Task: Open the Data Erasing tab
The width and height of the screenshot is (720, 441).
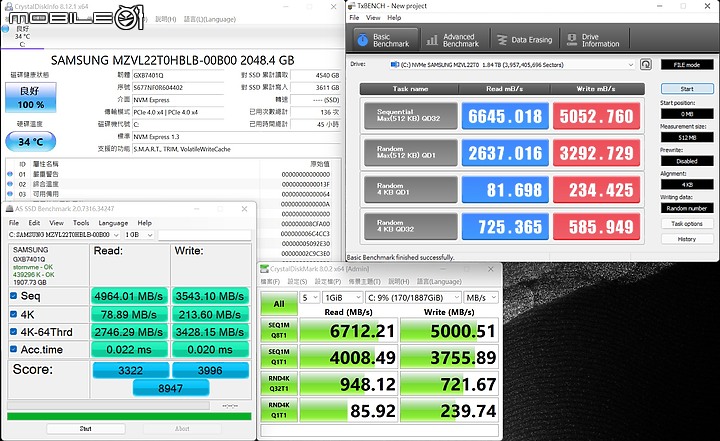Action: point(525,40)
